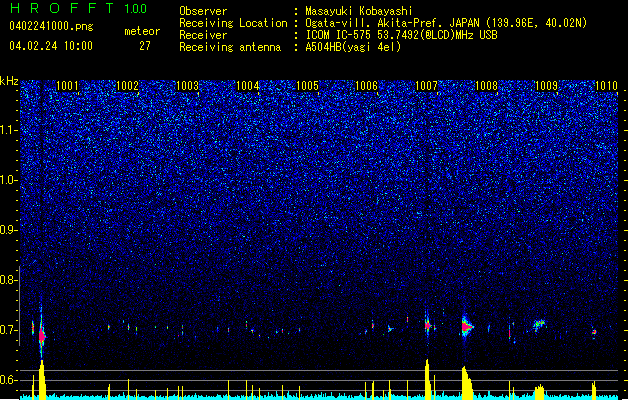Viewport: 629px width, 400px height.
Task: Click the 1.1 kHz frequency label
Action: pos(8,130)
